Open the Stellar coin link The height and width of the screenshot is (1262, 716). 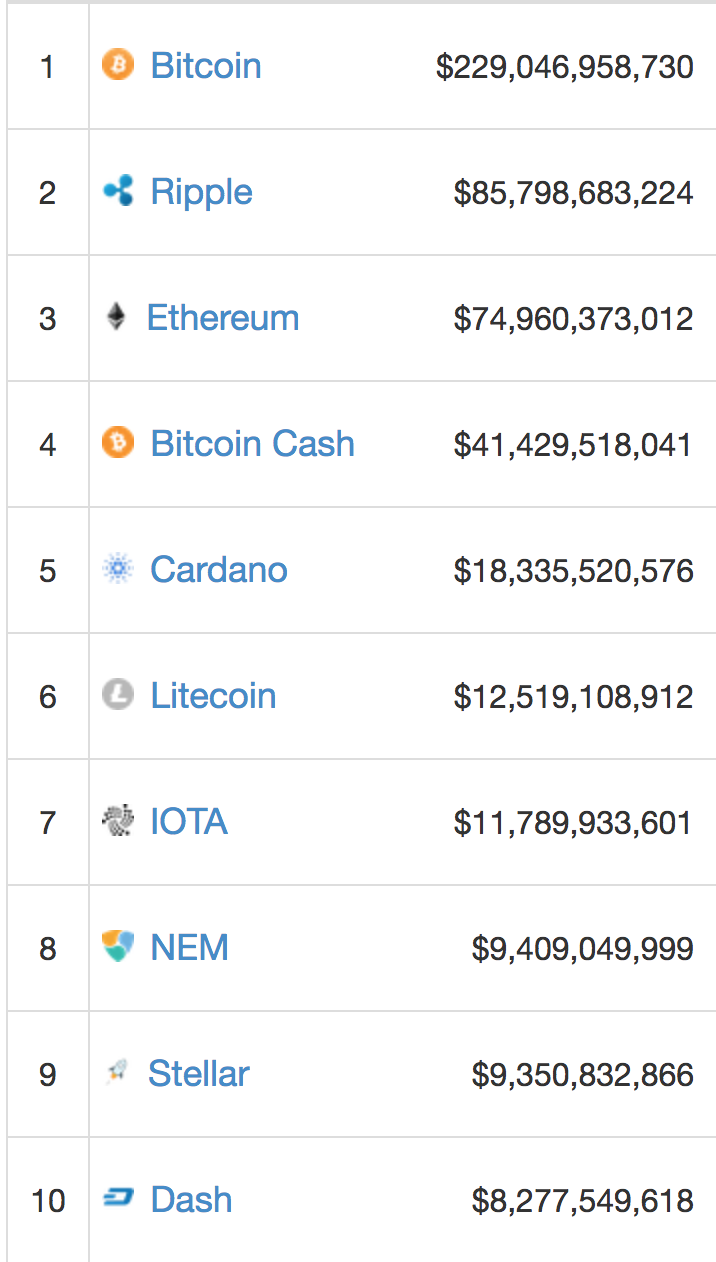click(x=199, y=1074)
